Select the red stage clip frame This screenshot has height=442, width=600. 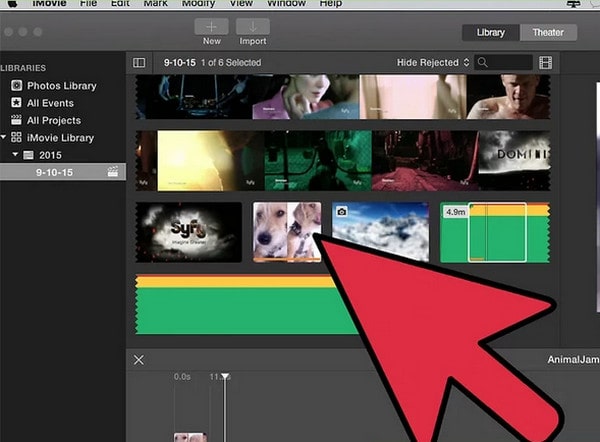point(425,160)
